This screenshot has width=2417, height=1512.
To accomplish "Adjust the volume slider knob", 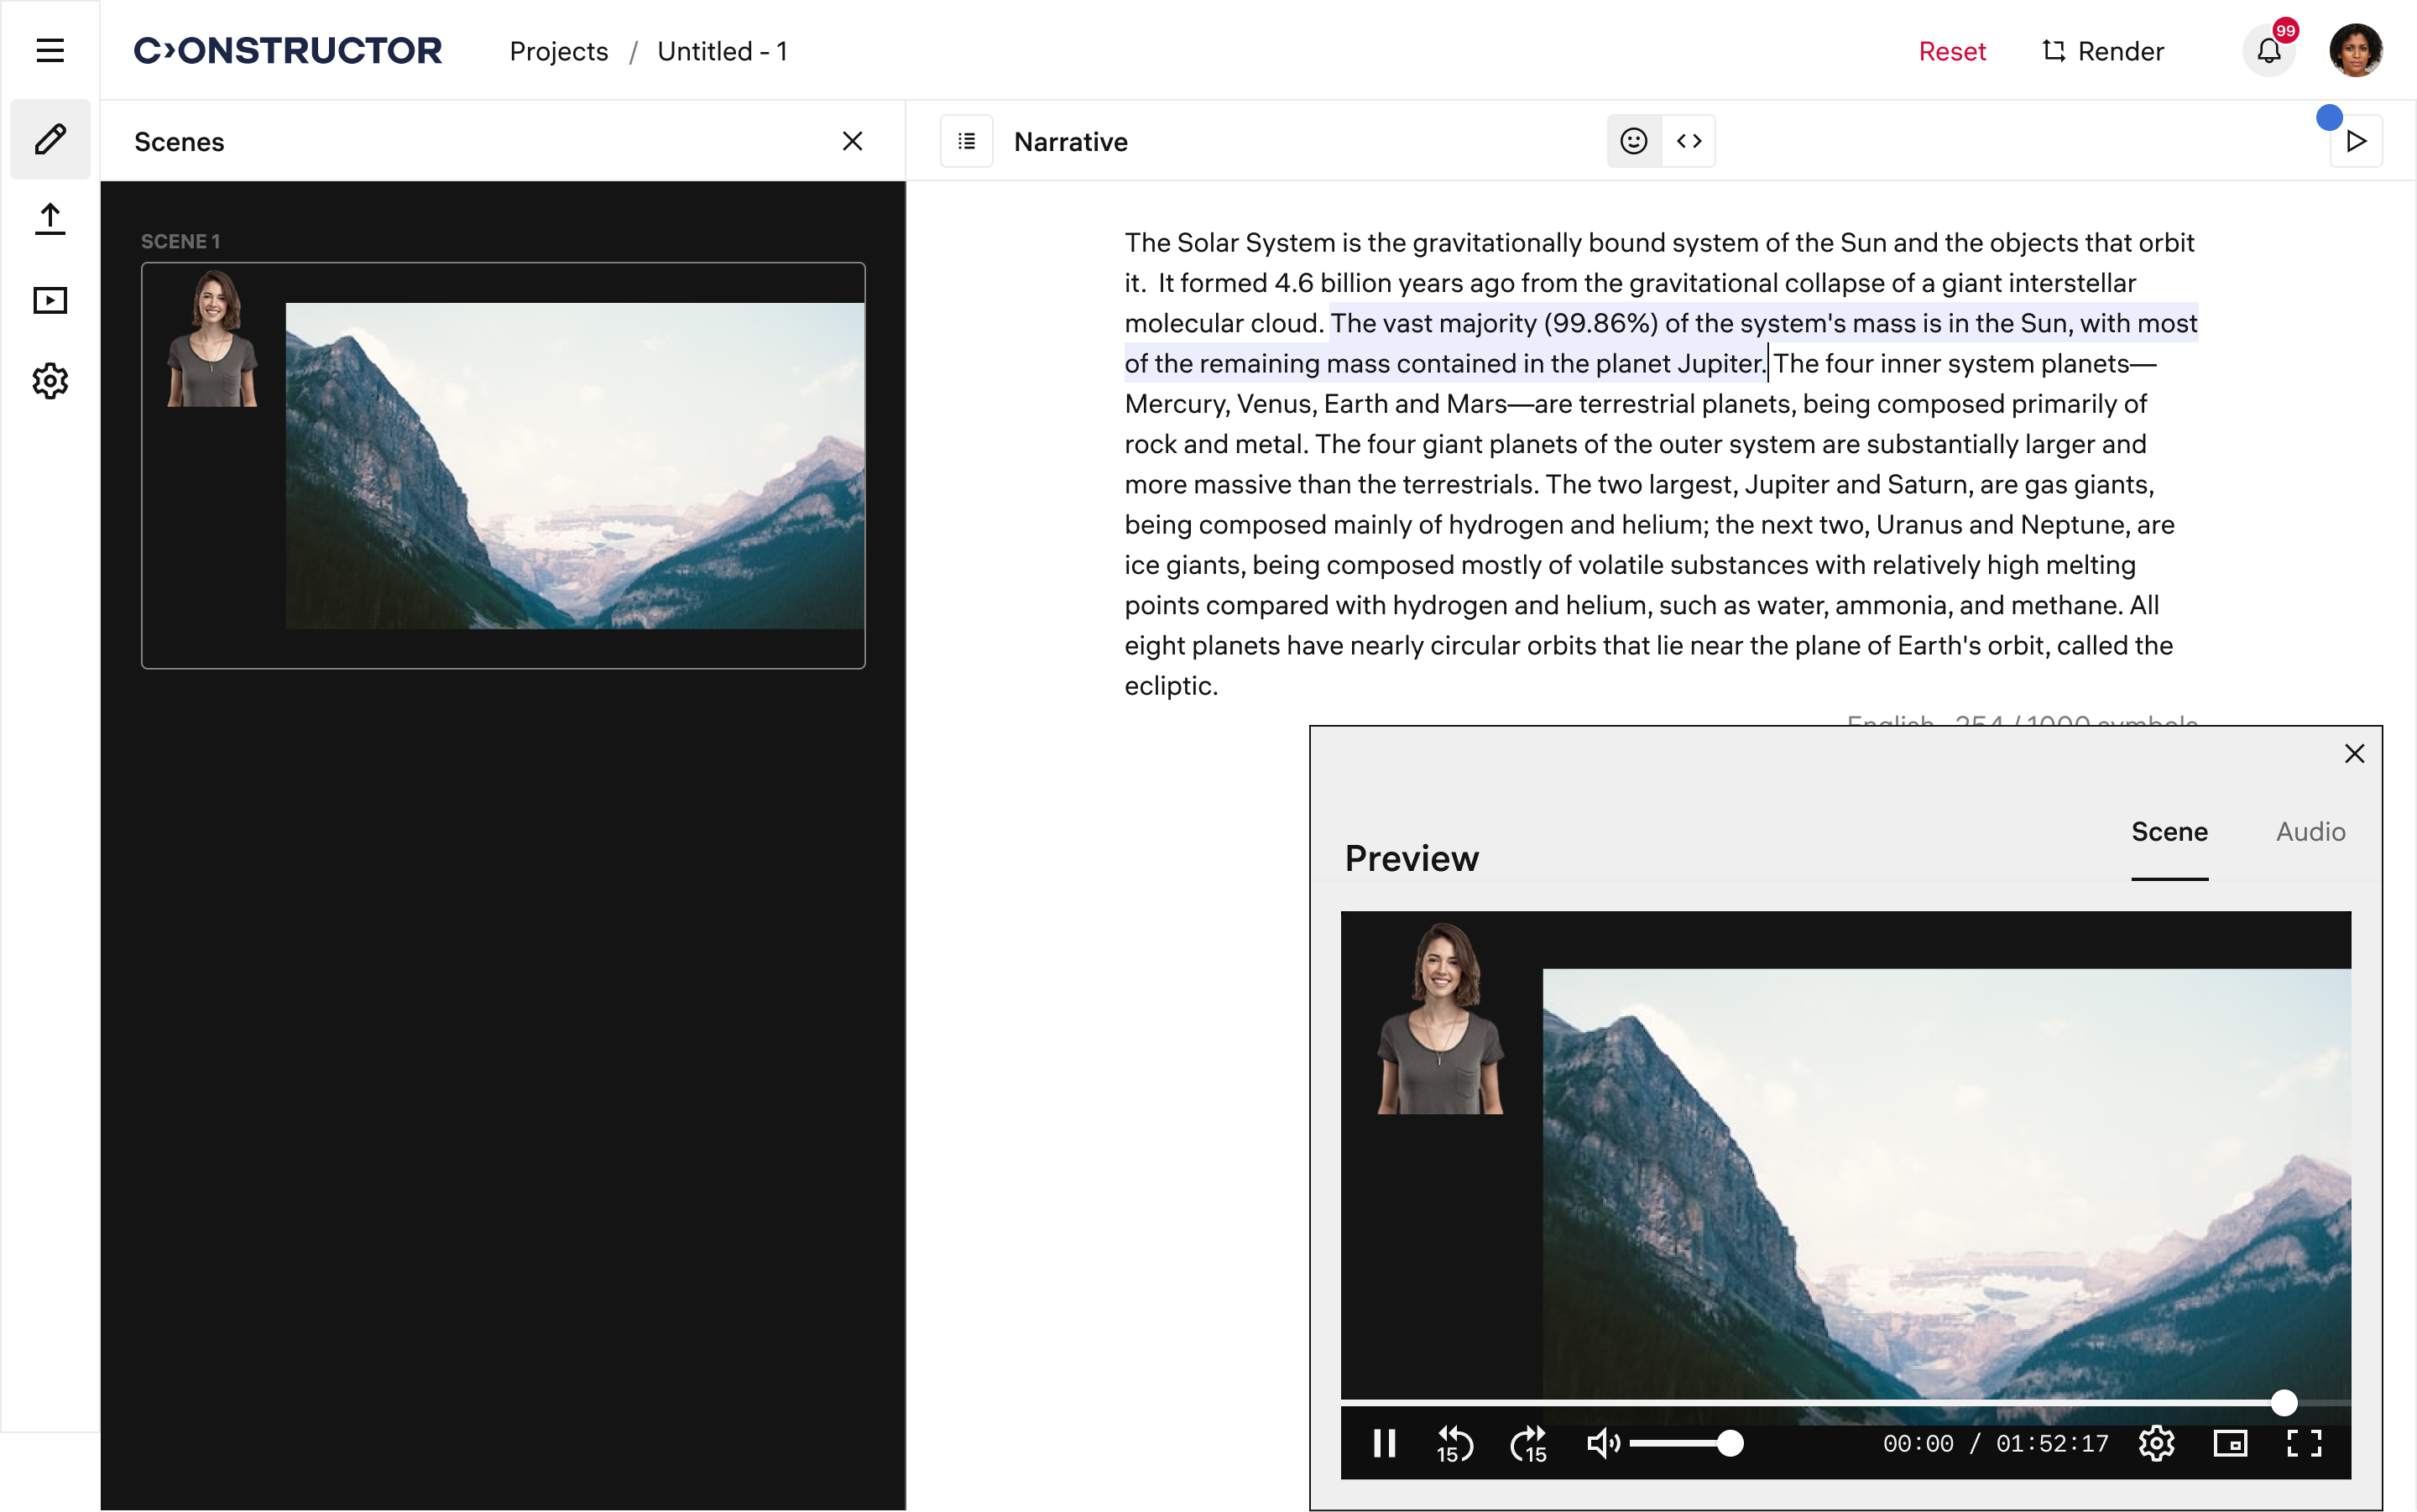I will coord(1730,1443).
